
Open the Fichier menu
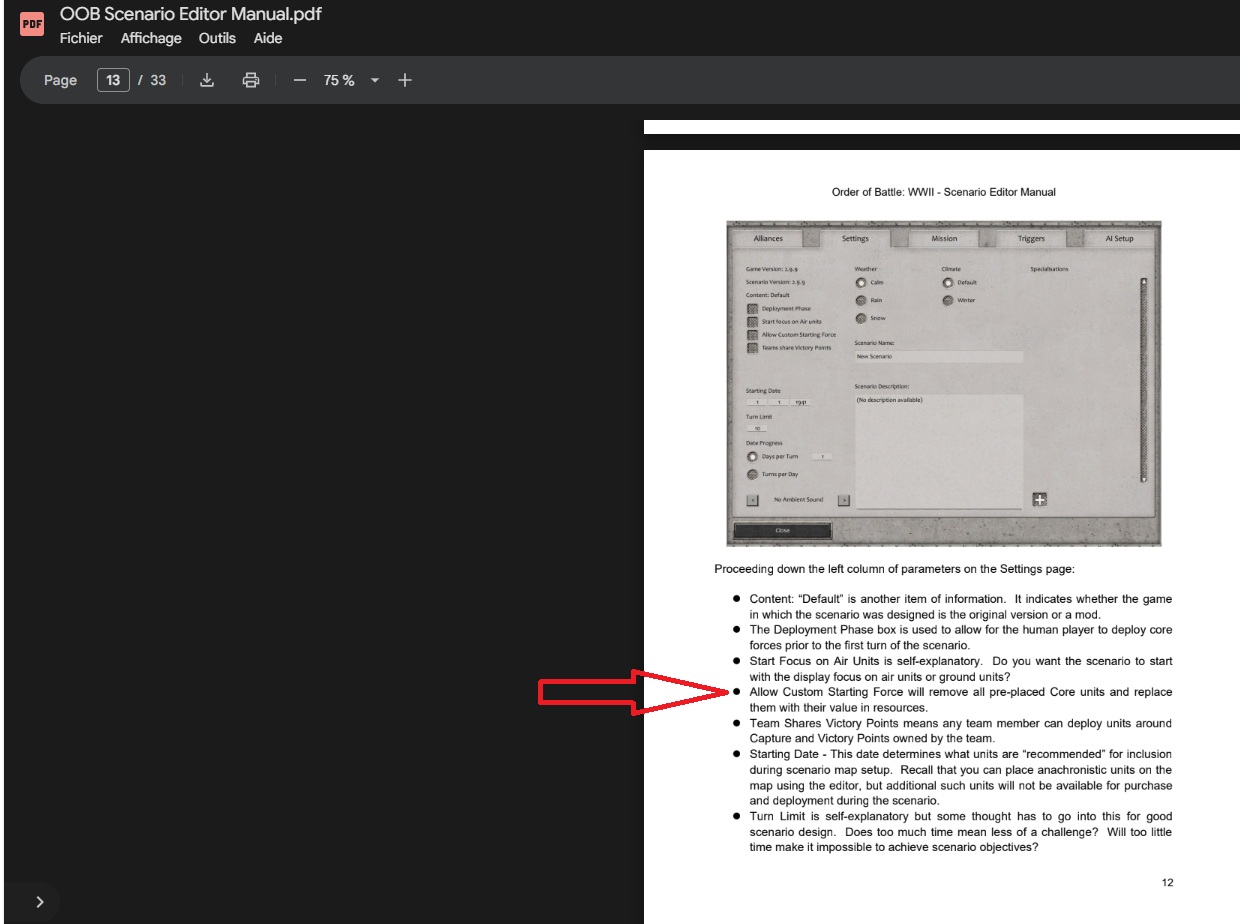click(81, 38)
